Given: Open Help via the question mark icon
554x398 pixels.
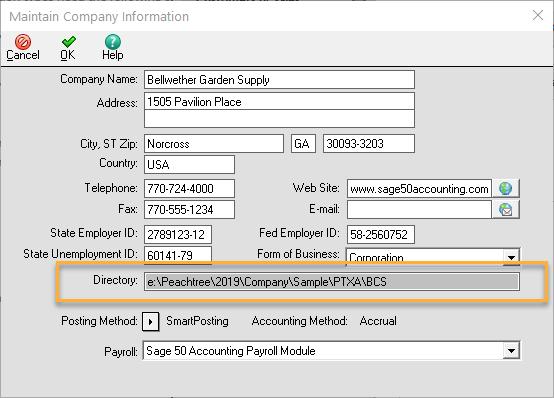Looking at the screenshot, I should coord(113,42).
